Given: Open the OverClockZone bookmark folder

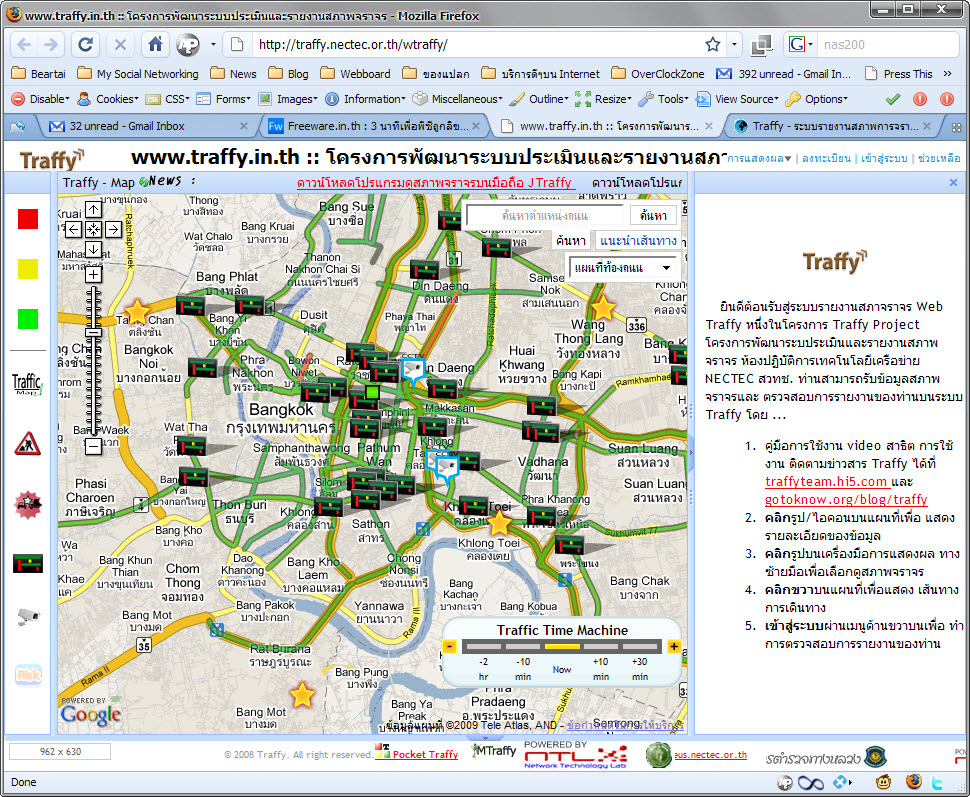Looking at the screenshot, I should (658, 74).
